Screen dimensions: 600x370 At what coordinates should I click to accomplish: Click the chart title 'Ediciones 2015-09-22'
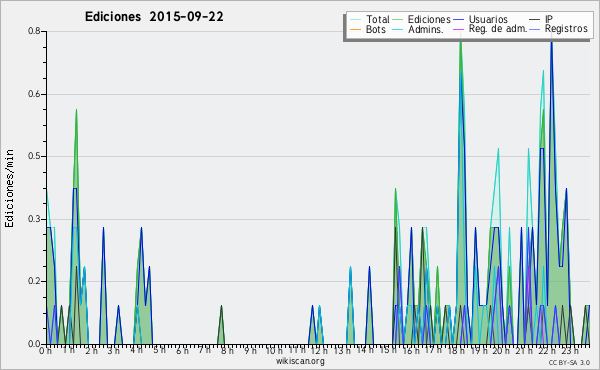pos(154,17)
